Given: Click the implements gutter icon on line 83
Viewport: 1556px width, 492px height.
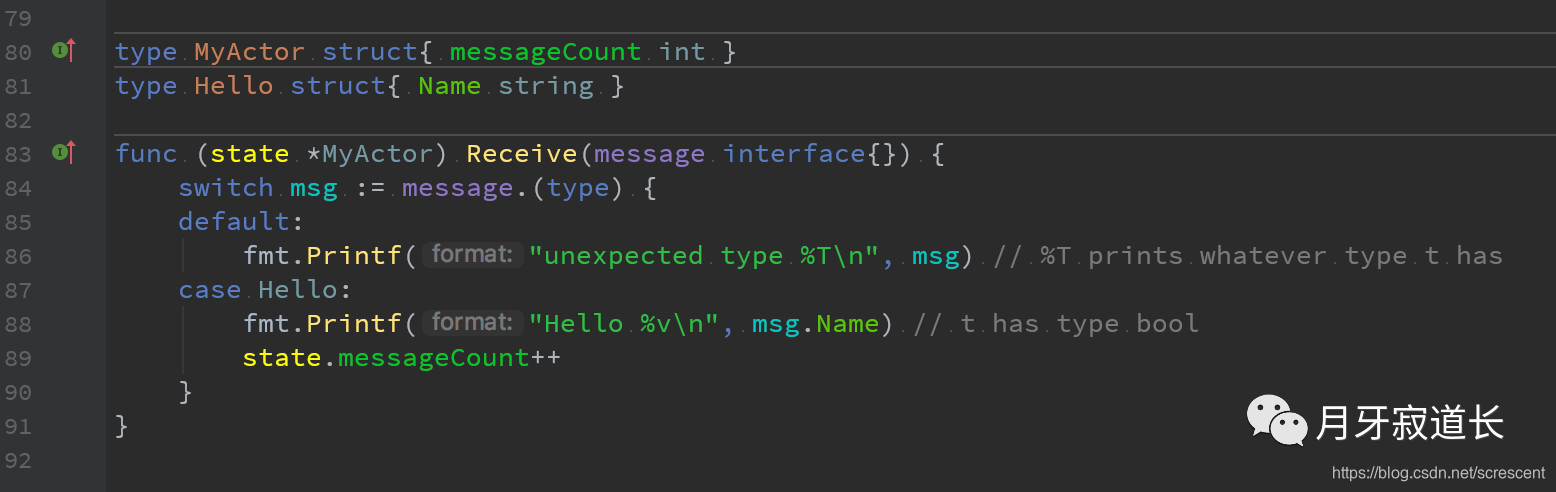Looking at the screenshot, I should 64,152.
